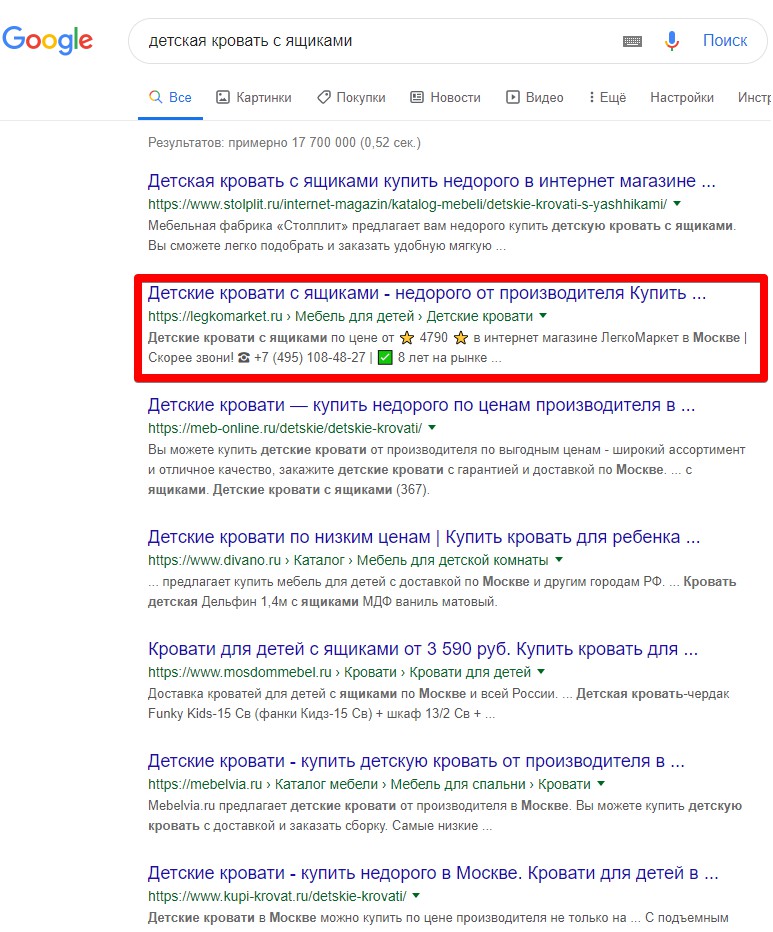Screen dimensions: 773x932
Task: Click the tag icon beside Покупки
Action: 323,97
